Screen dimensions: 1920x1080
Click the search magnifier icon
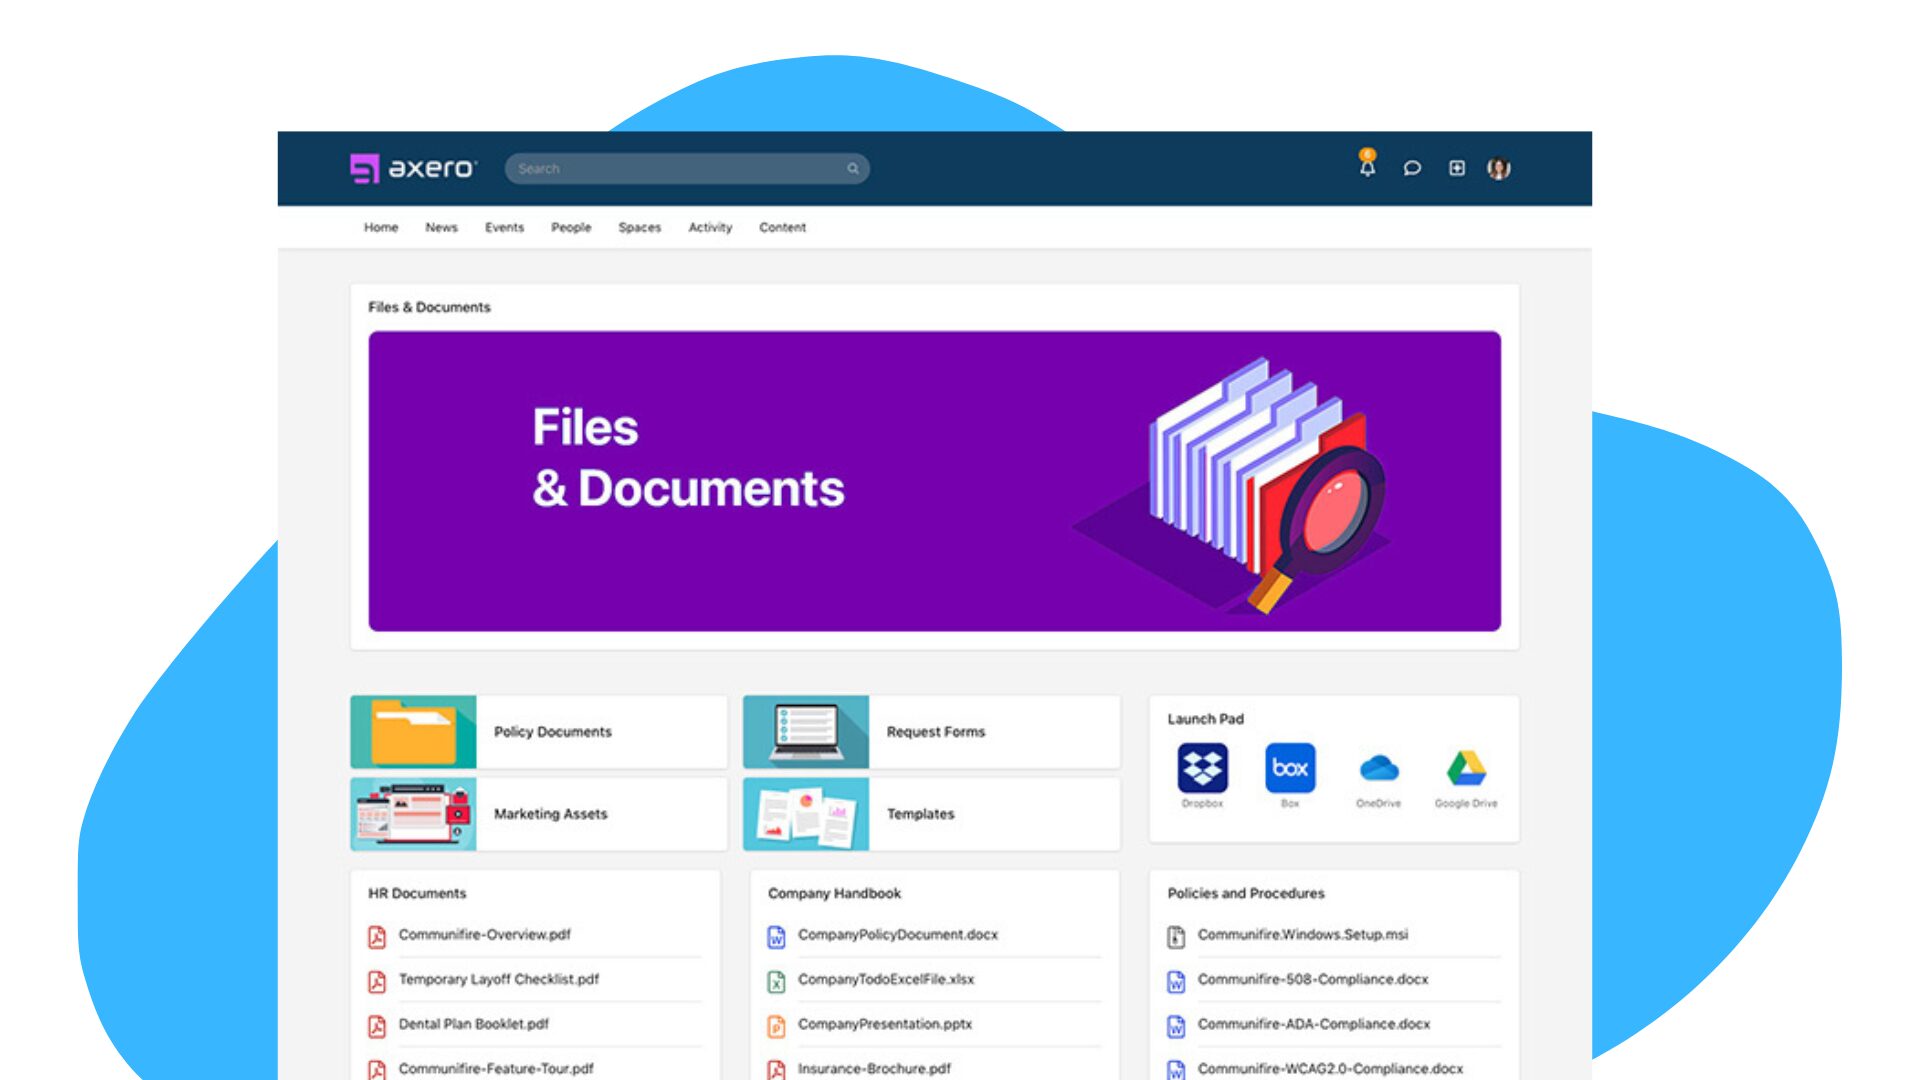pos(852,168)
